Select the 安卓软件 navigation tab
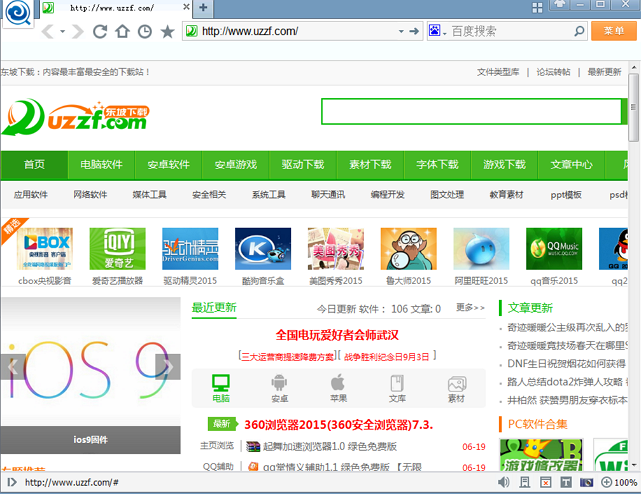 point(168,164)
